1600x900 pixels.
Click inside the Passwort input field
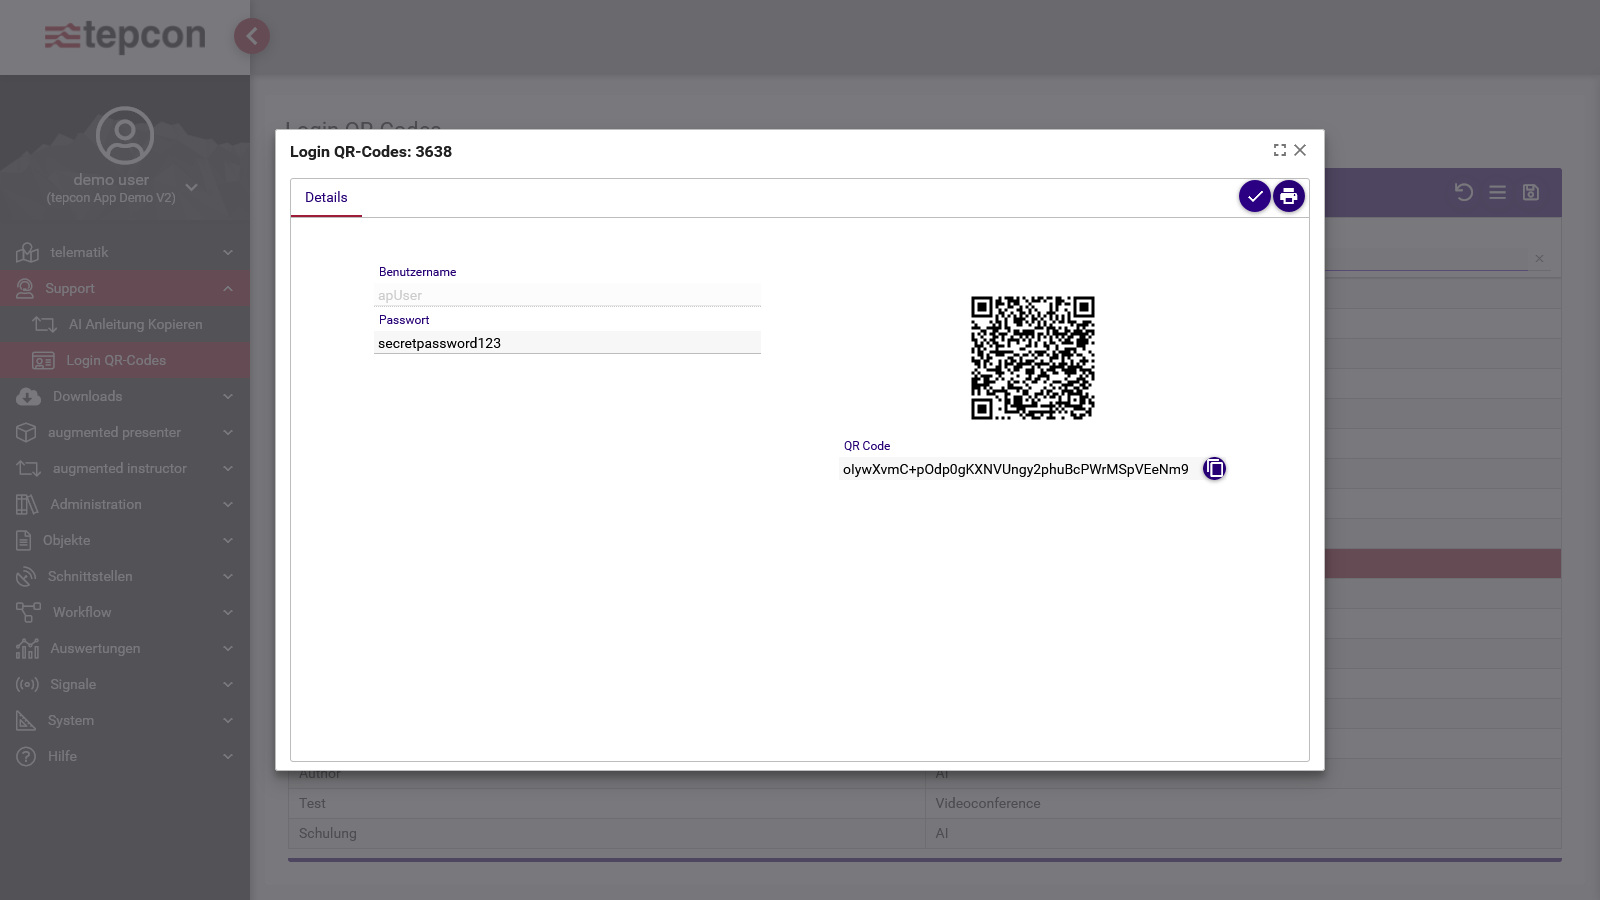point(567,342)
